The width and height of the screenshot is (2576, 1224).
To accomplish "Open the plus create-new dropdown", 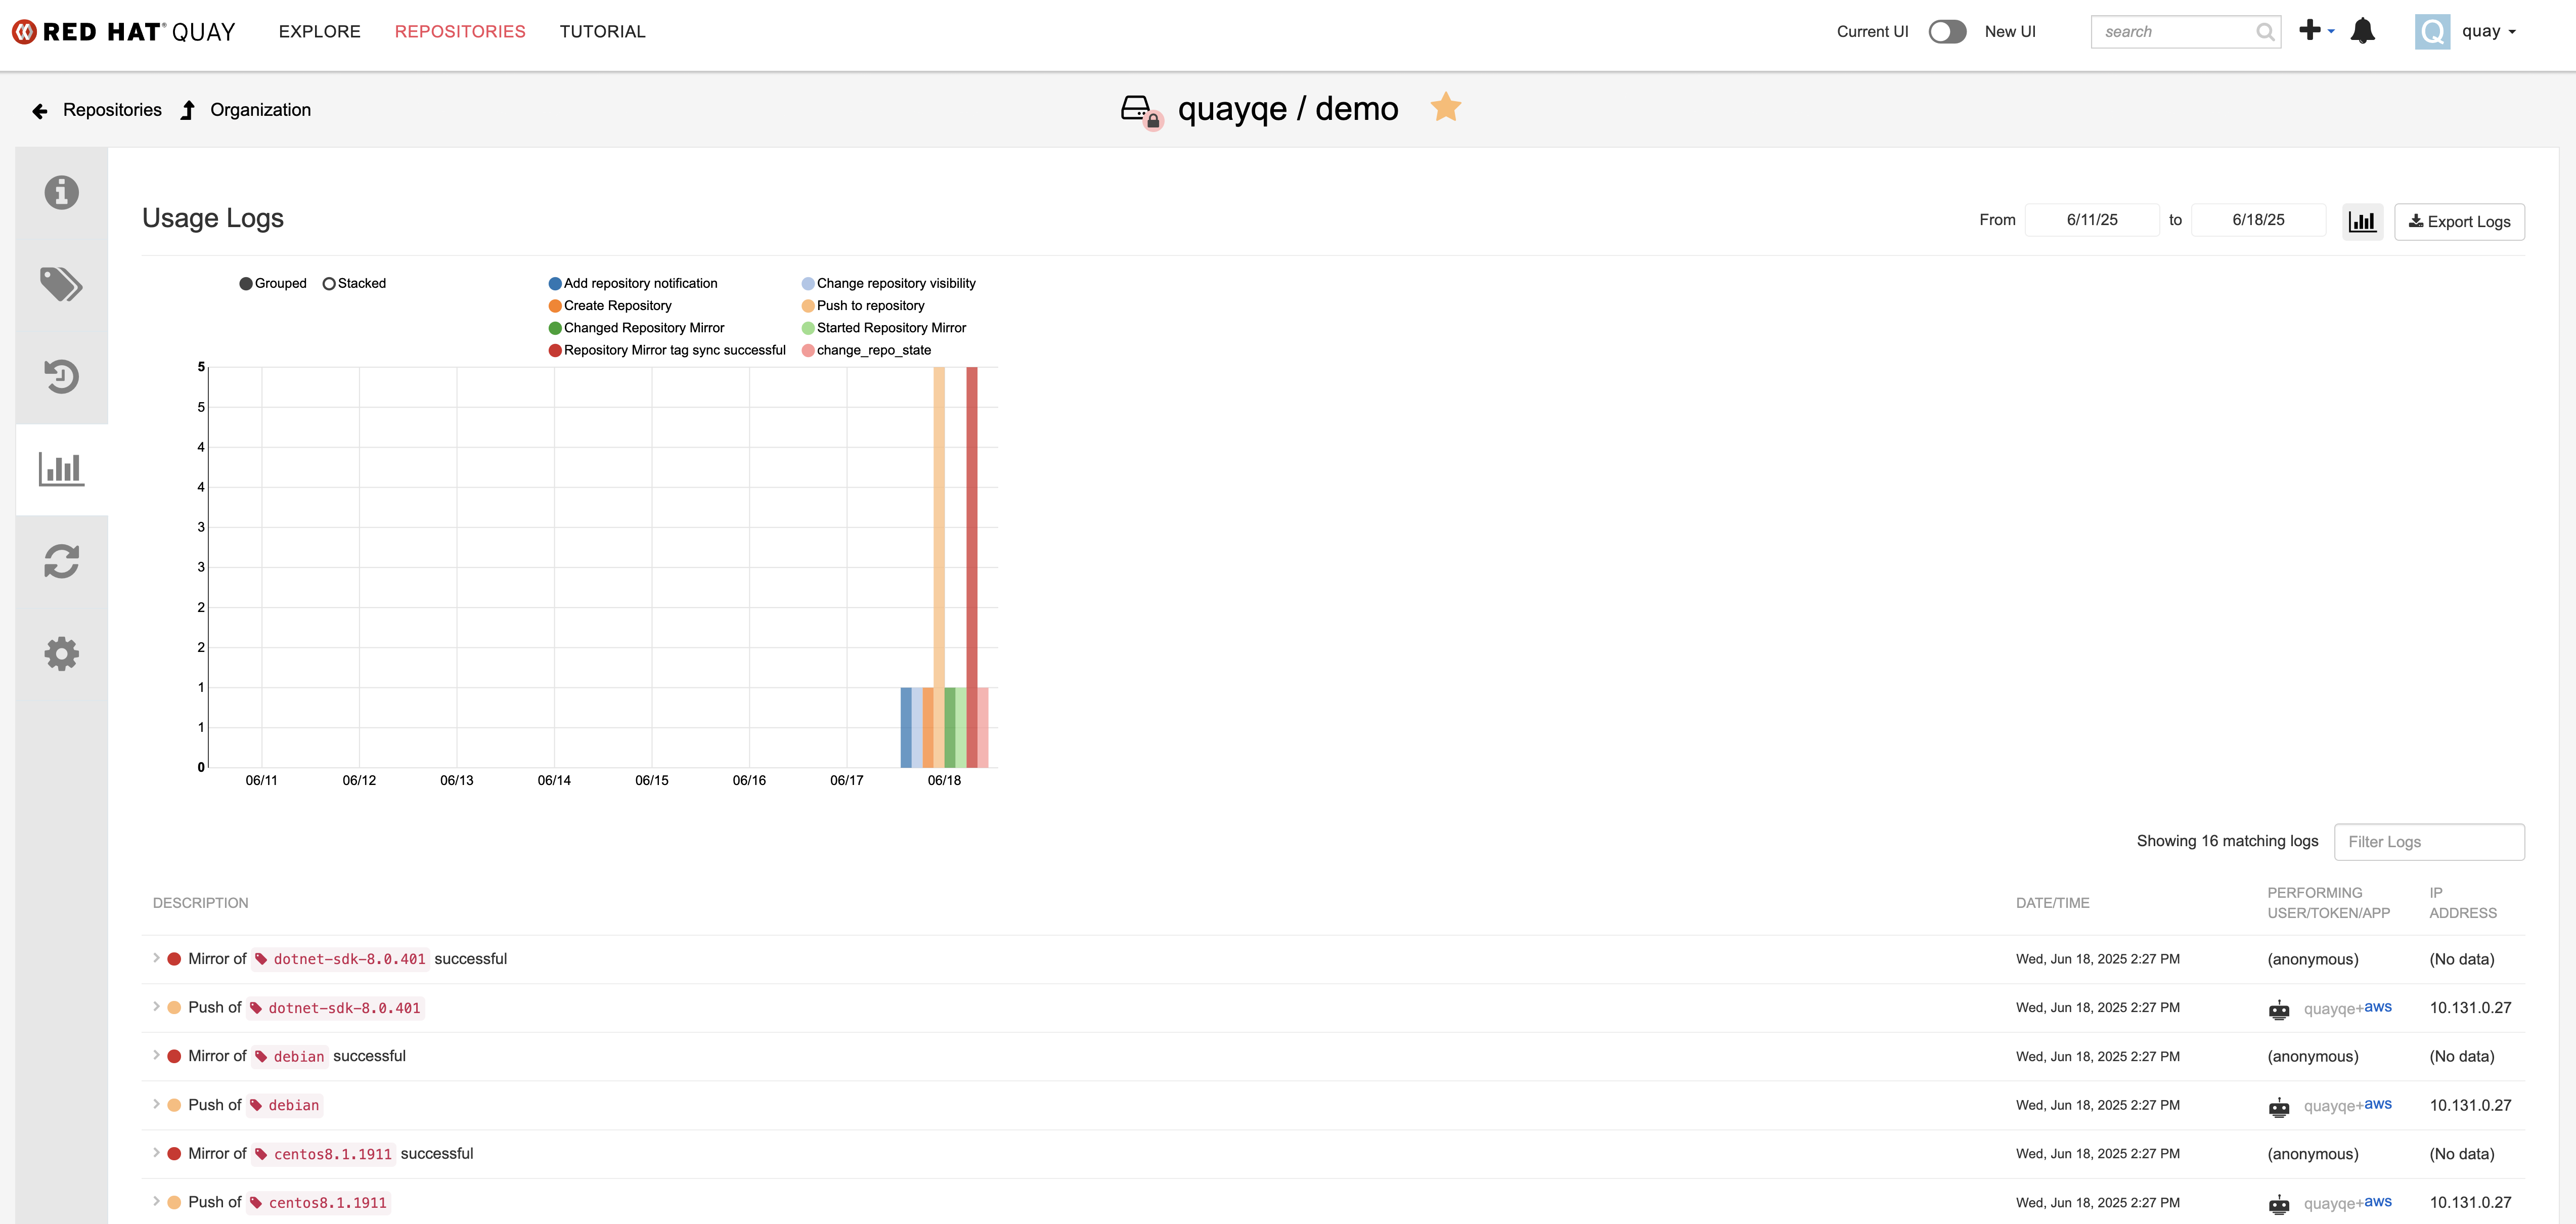I will click(2316, 31).
